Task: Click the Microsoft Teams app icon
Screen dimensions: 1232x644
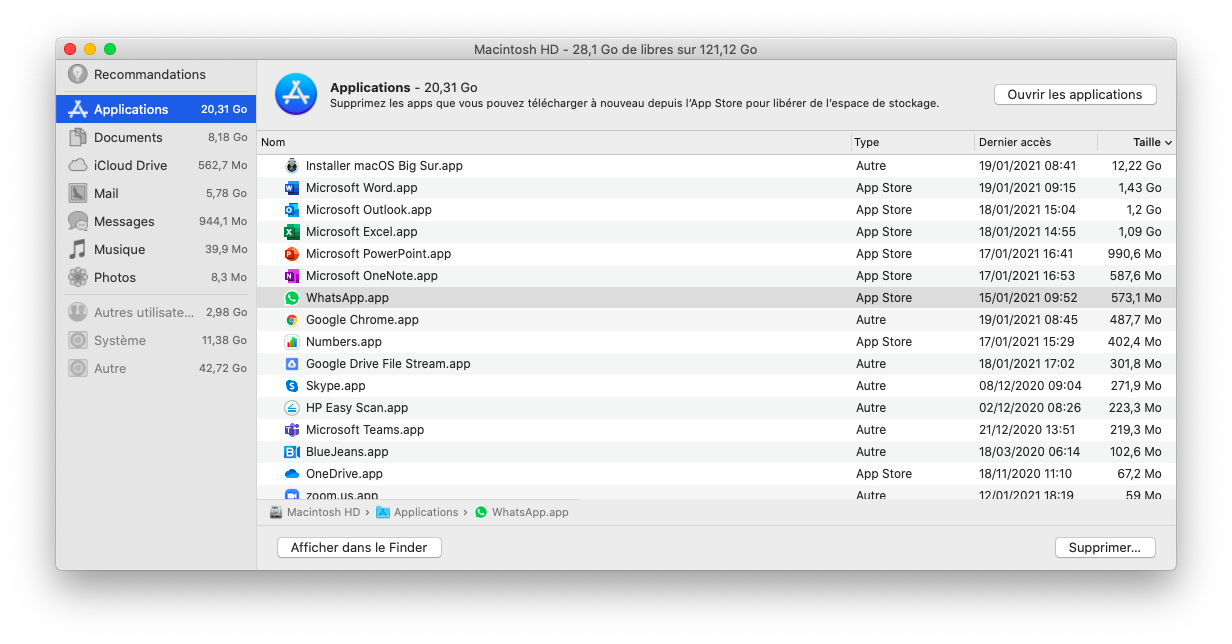Action: (x=292, y=430)
